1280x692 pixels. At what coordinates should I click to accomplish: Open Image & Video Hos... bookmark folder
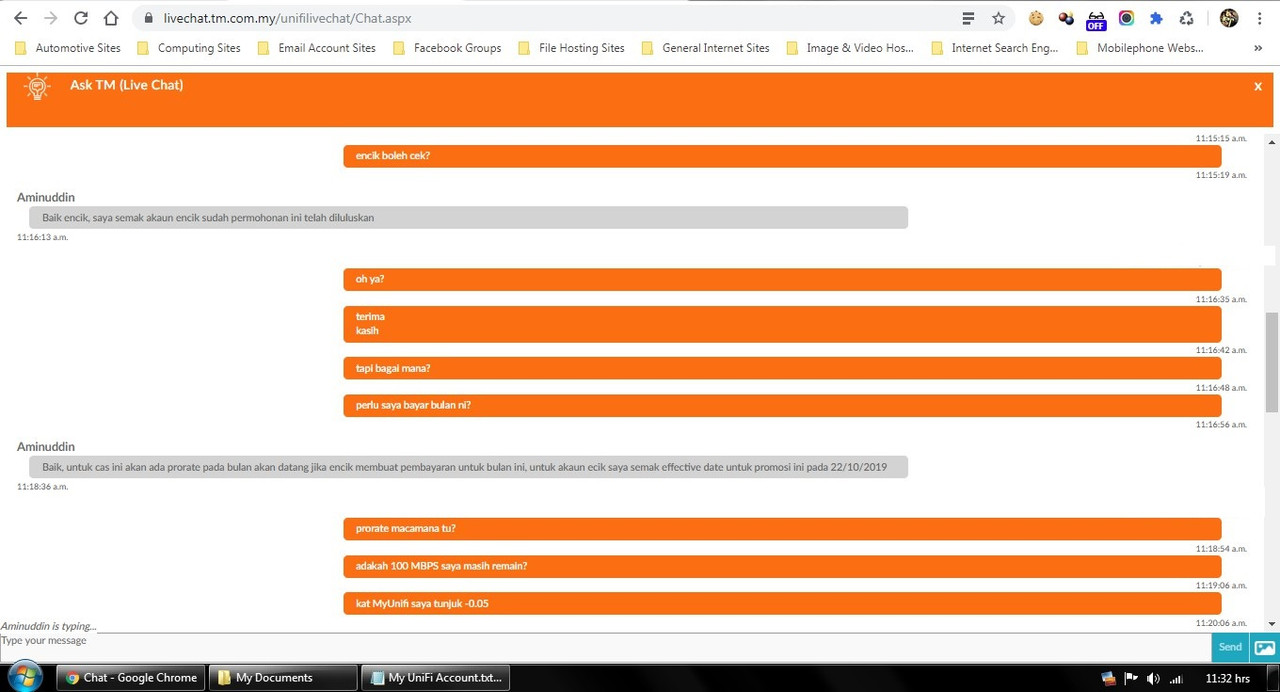click(850, 47)
